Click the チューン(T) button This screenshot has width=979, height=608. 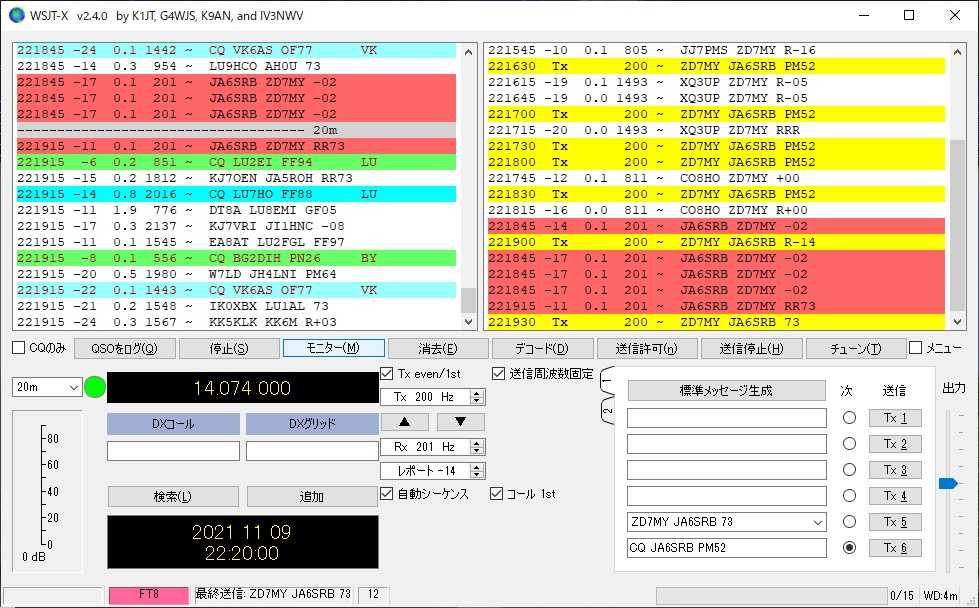point(856,348)
